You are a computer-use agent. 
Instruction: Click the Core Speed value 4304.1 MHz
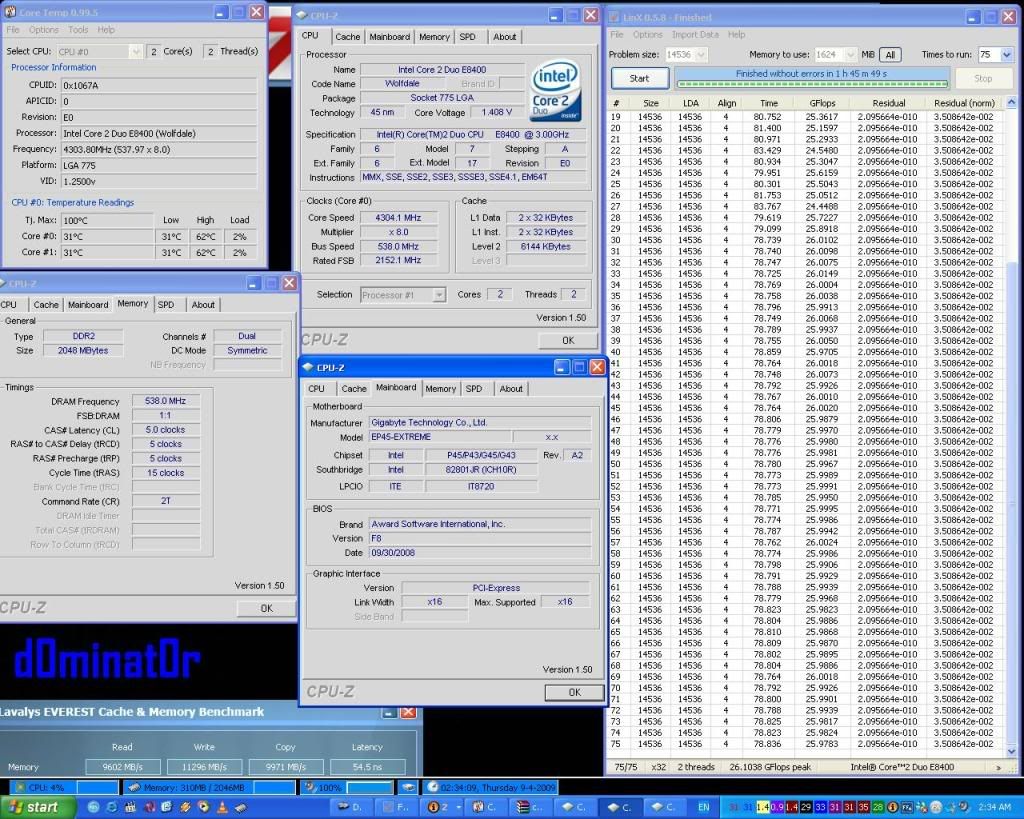(x=398, y=218)
